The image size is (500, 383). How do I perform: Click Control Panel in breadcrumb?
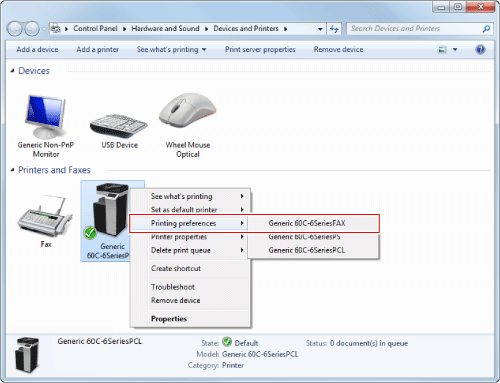(x=95, y=29)
